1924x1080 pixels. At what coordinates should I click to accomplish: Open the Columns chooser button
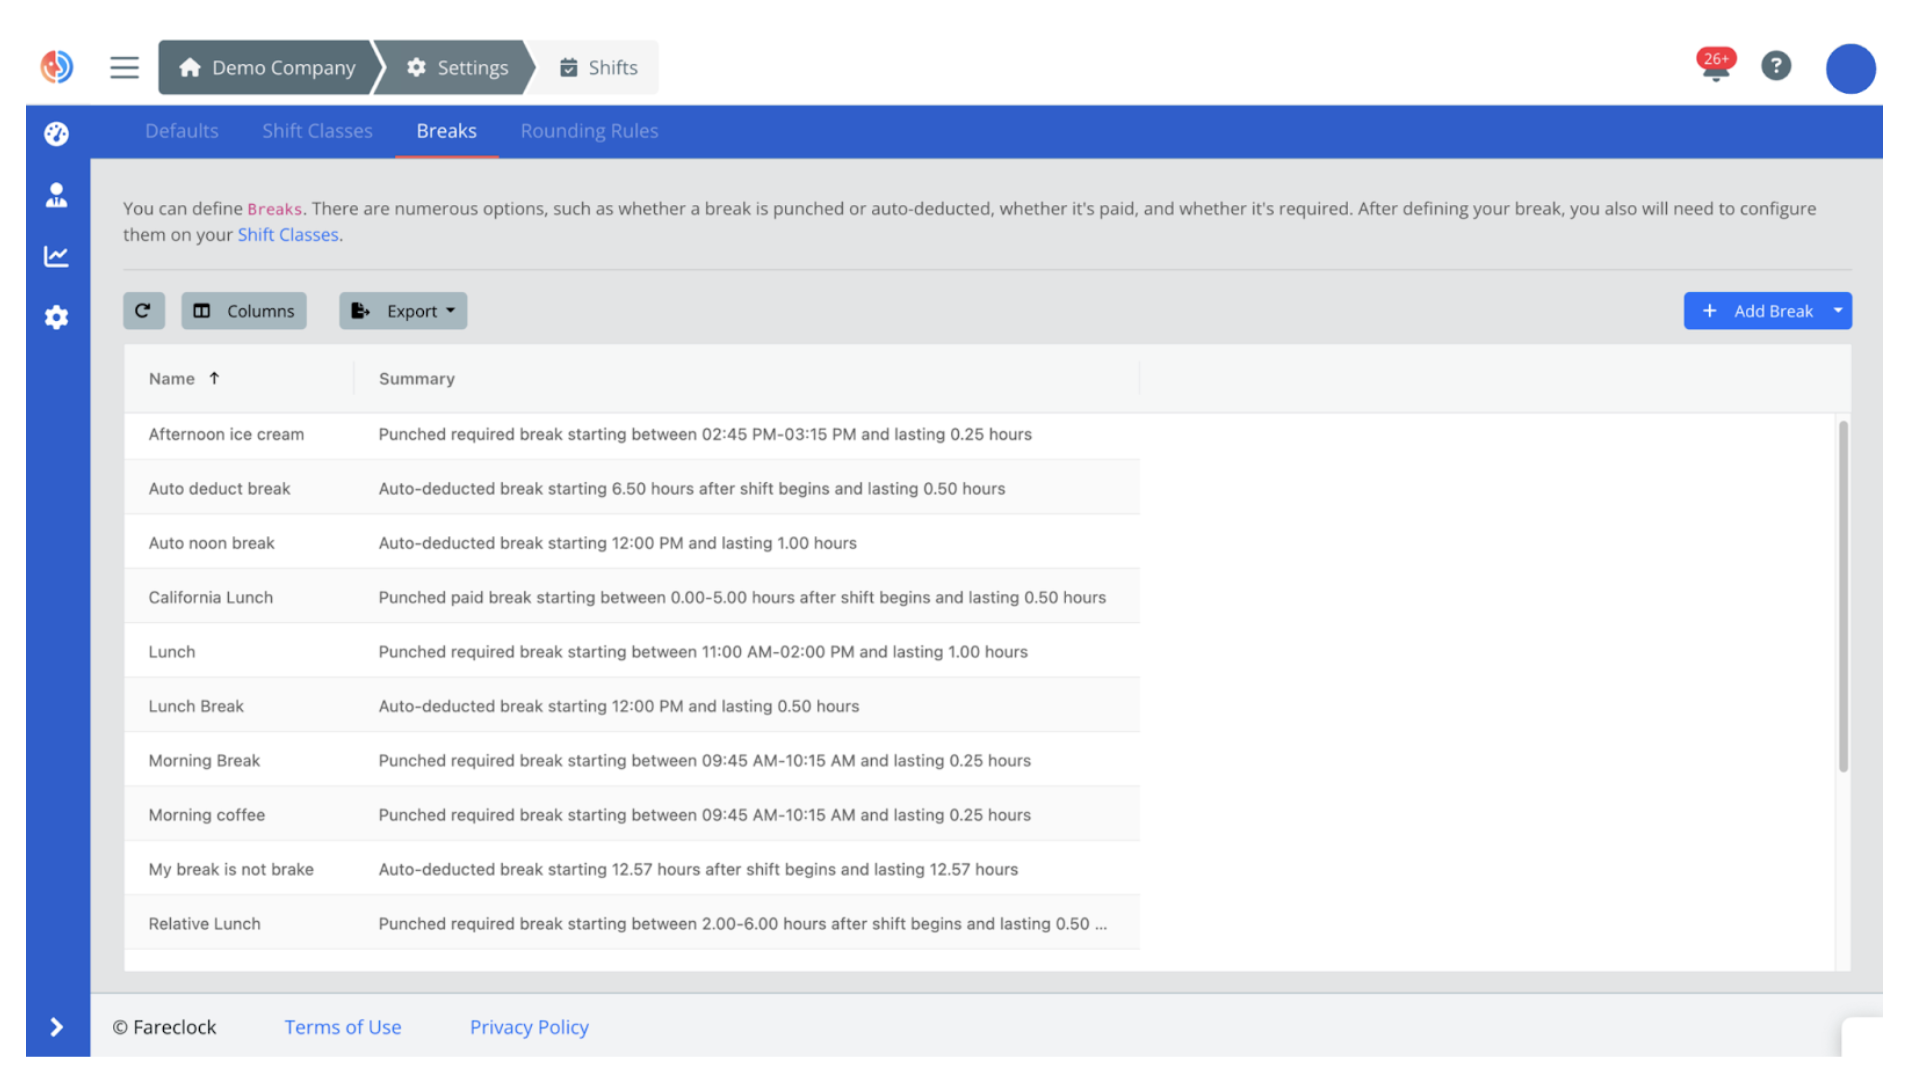pyautogui.click(x=244, y=311)
